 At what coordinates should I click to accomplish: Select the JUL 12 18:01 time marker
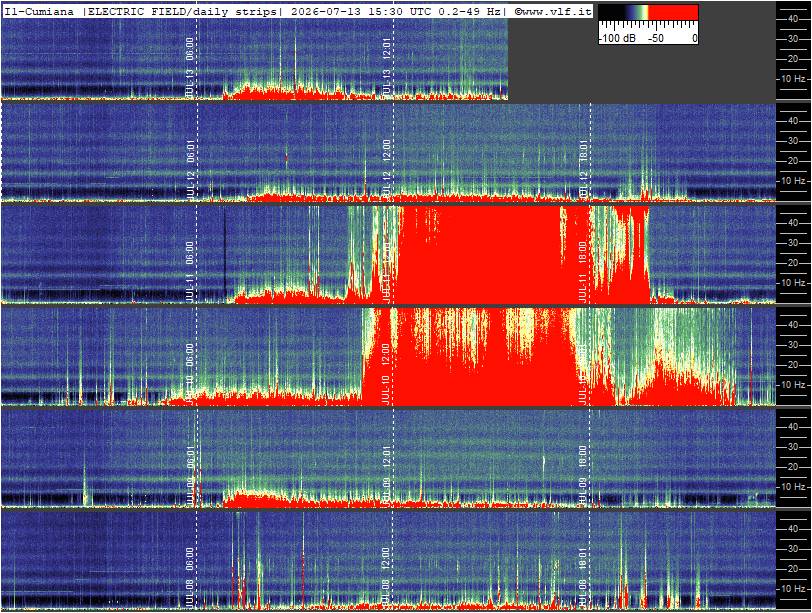coord(583,169)
